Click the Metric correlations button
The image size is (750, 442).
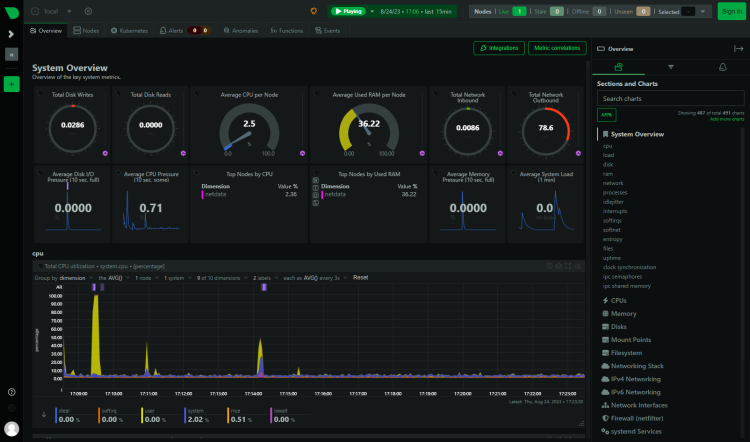(557, 48)
